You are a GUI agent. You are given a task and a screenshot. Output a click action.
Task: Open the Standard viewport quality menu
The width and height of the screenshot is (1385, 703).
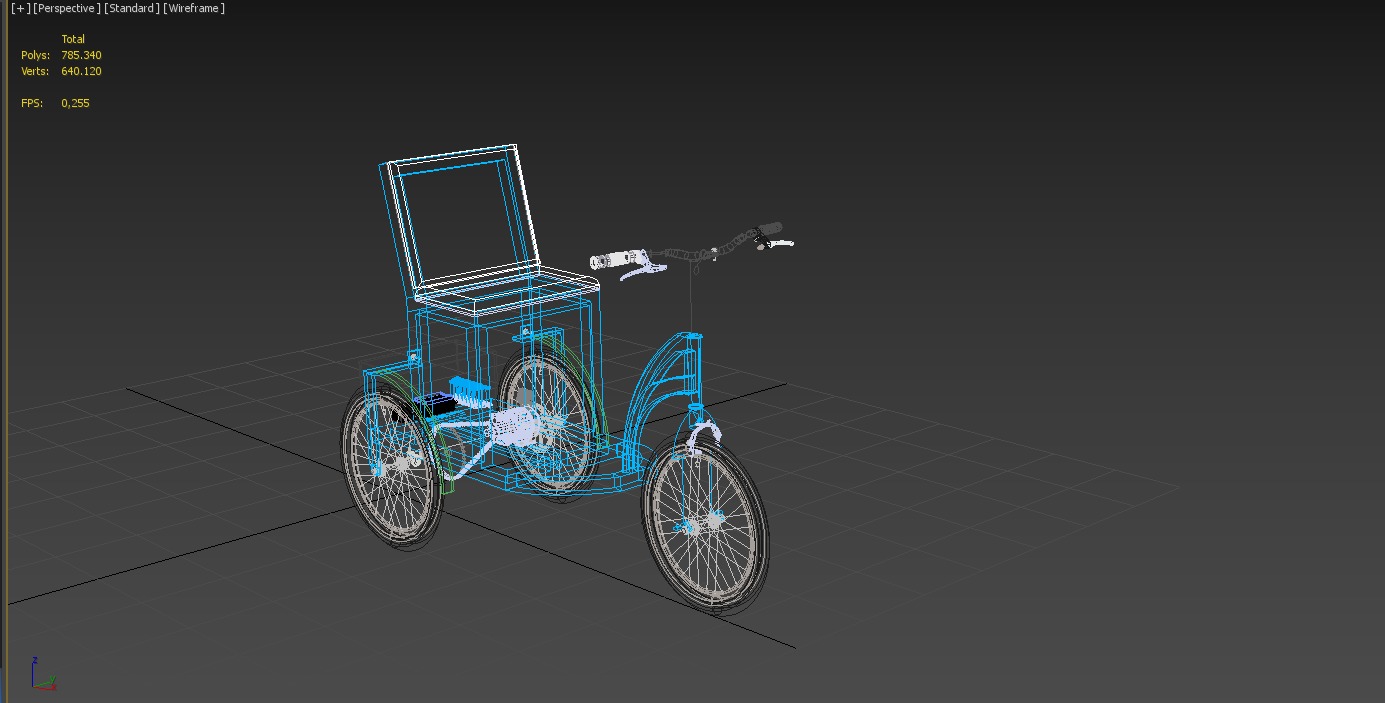[x=130, y=8]
